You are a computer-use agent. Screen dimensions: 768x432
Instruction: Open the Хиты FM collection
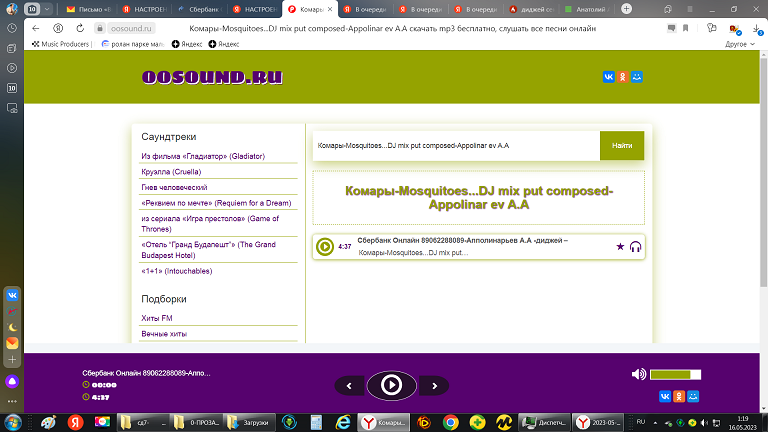pyautogui.click(x=157, y=318)
